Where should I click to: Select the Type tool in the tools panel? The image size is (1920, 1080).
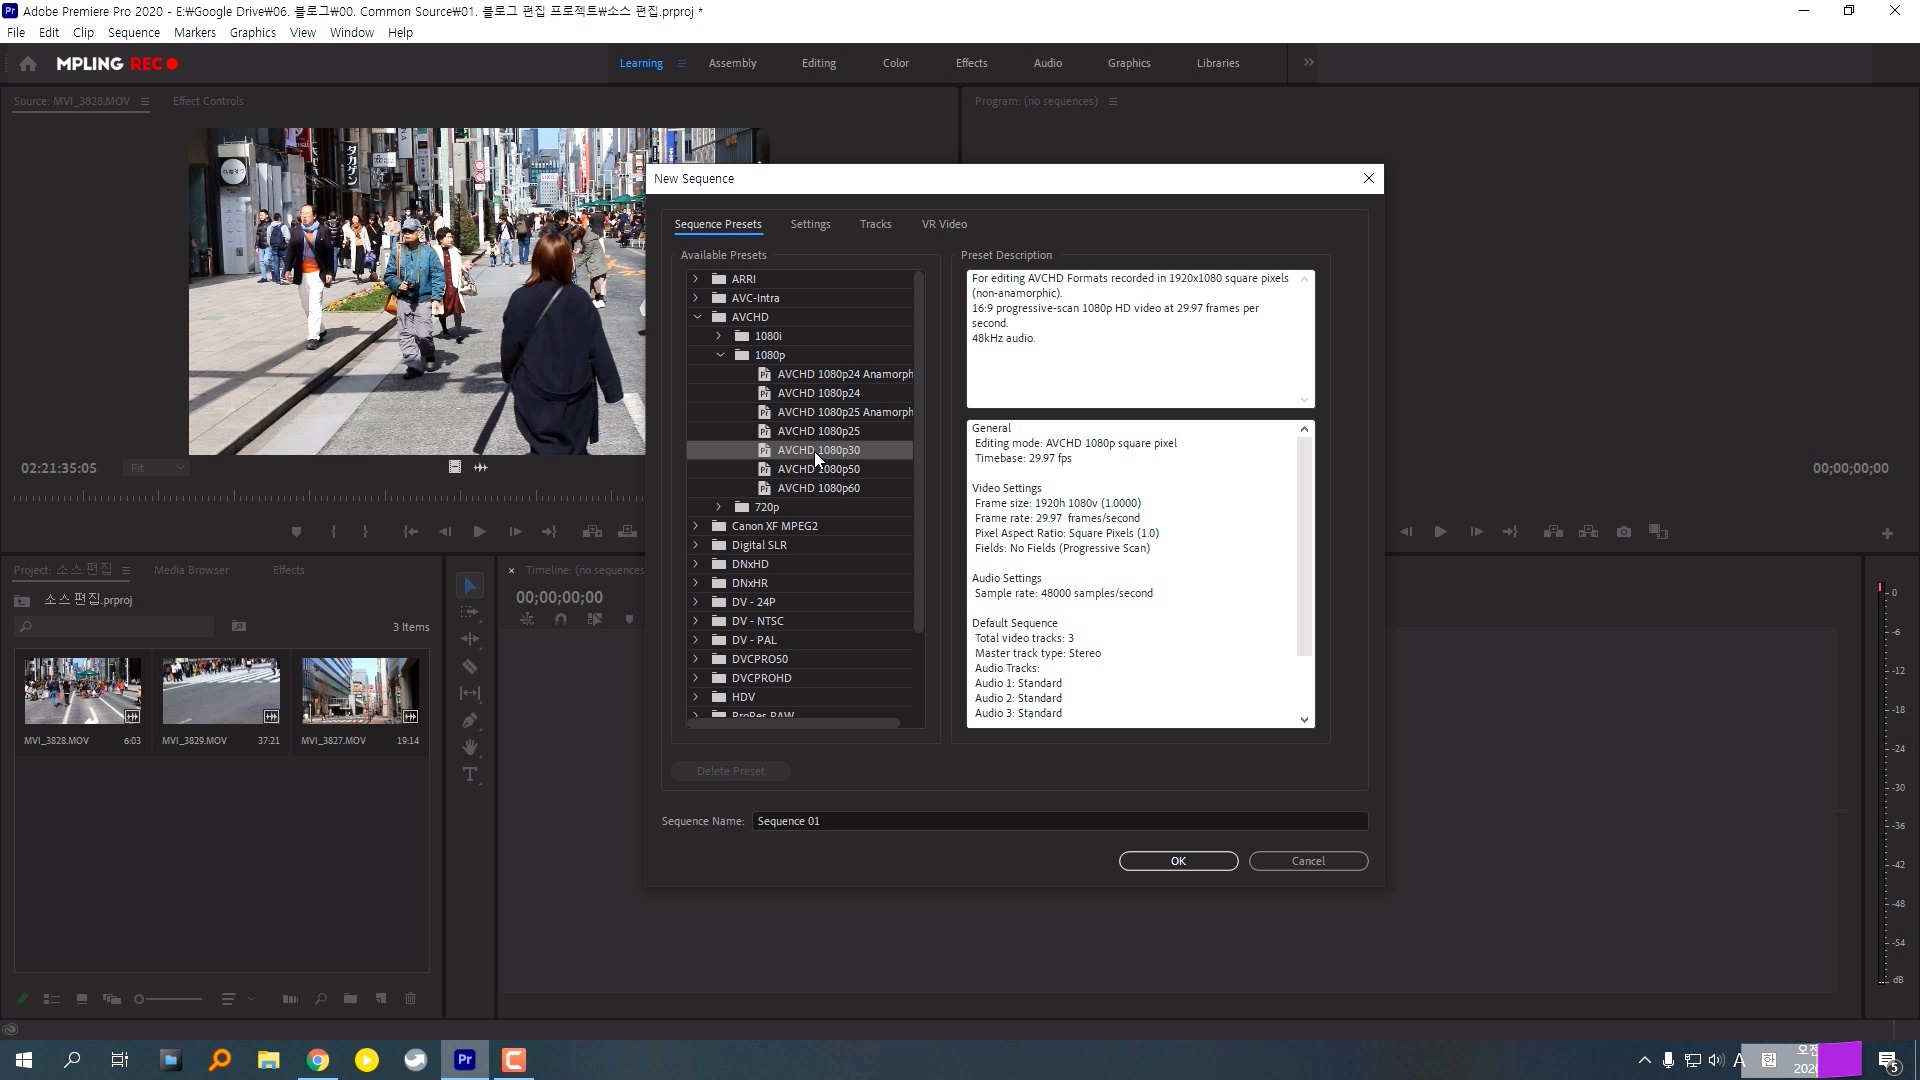pyautogui.click(x=470, y=775)
